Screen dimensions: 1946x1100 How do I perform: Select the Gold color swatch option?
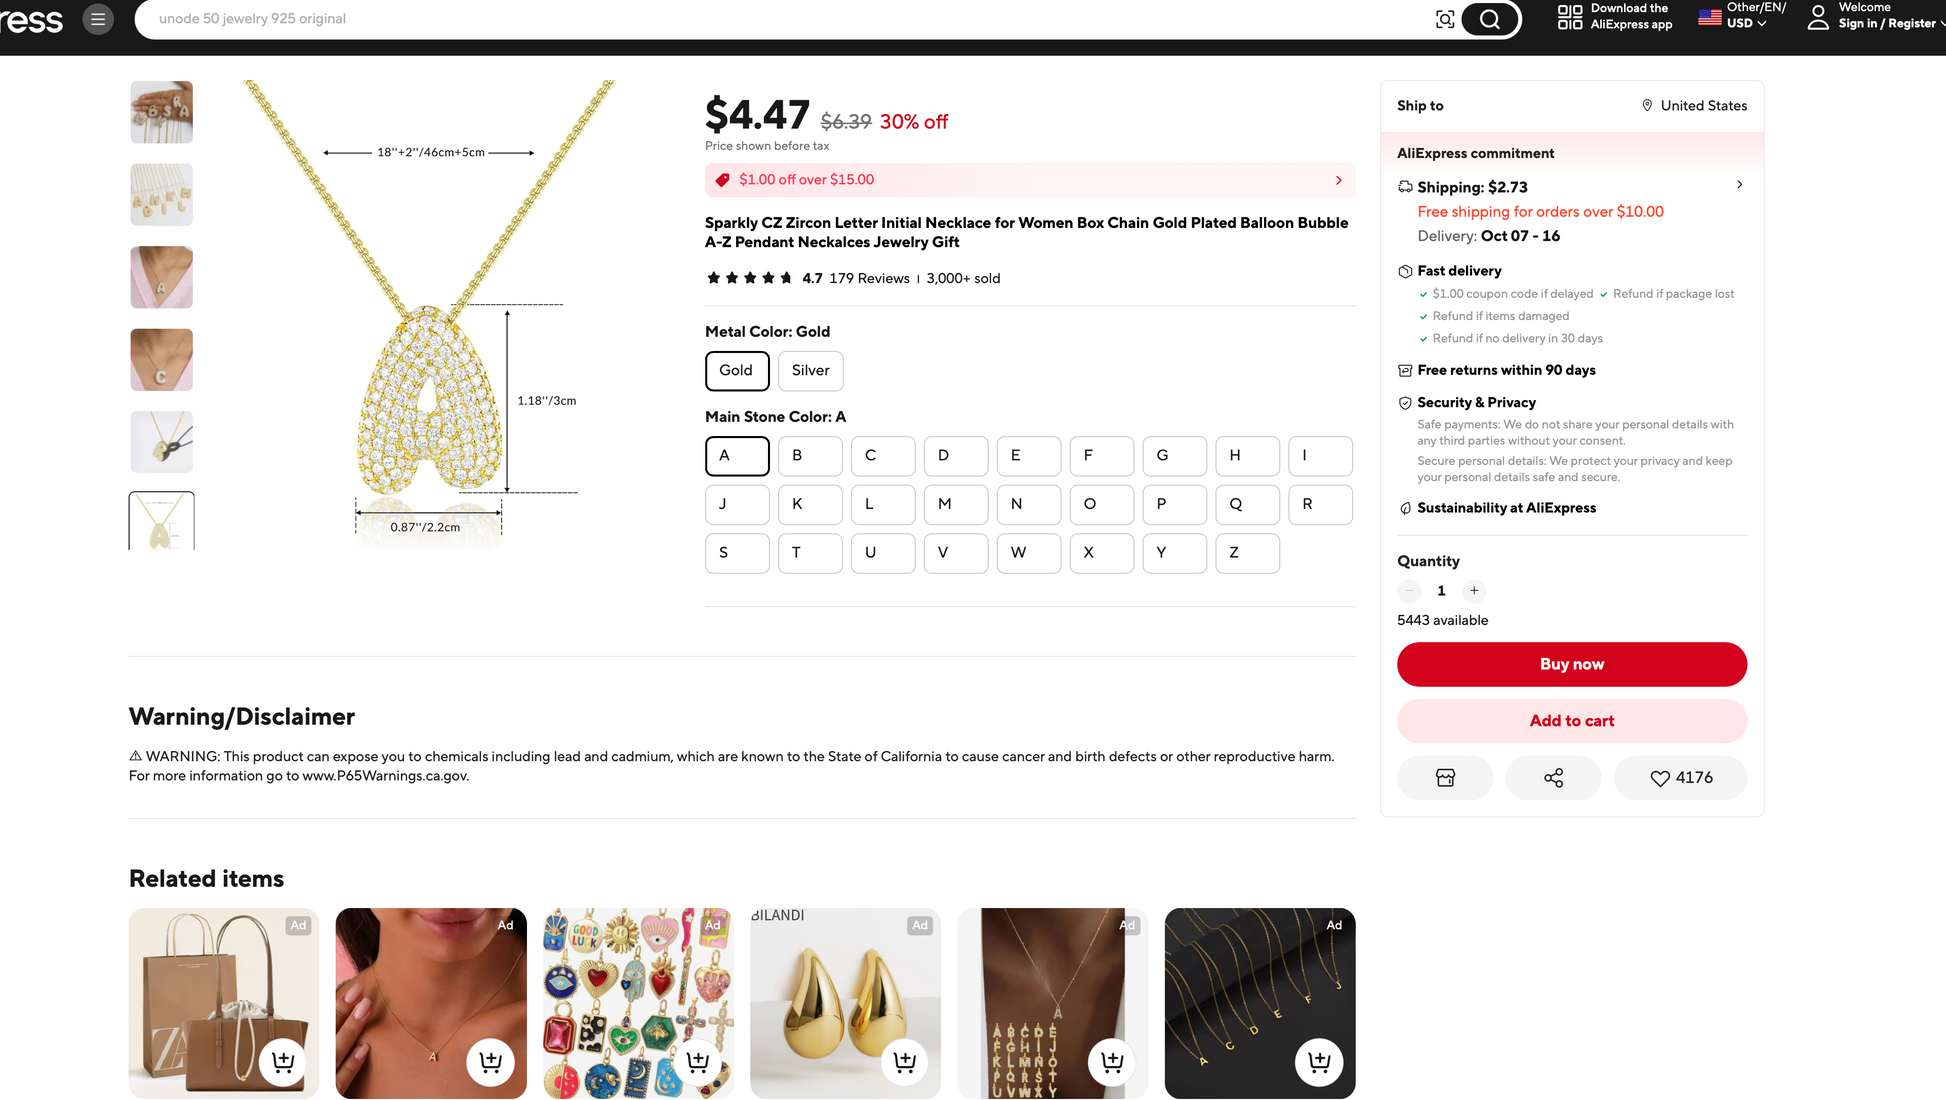tap(736, 371)
